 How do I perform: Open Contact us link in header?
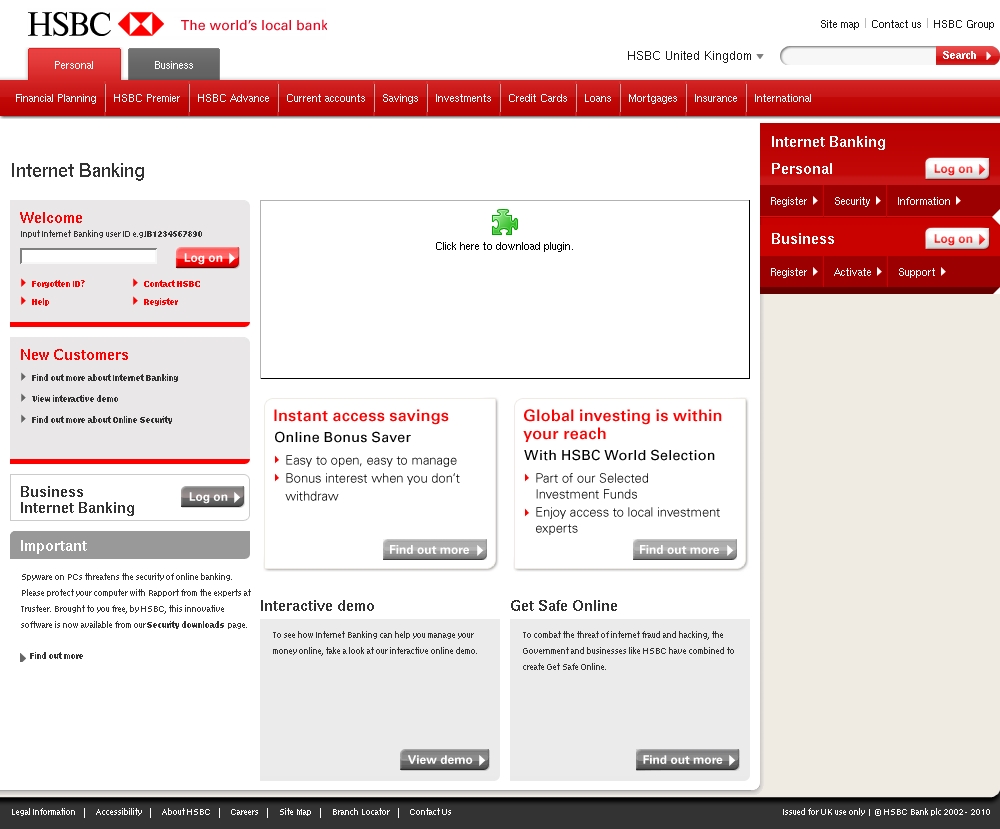point(896,24)
